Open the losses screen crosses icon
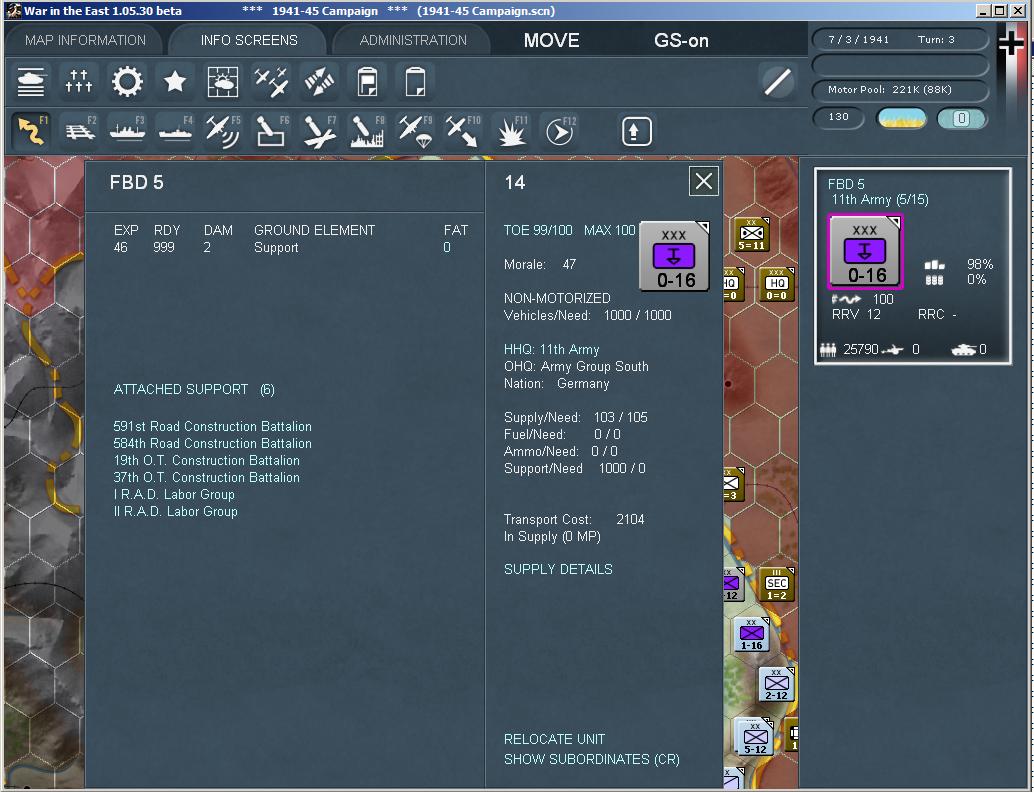 point(78,82)
